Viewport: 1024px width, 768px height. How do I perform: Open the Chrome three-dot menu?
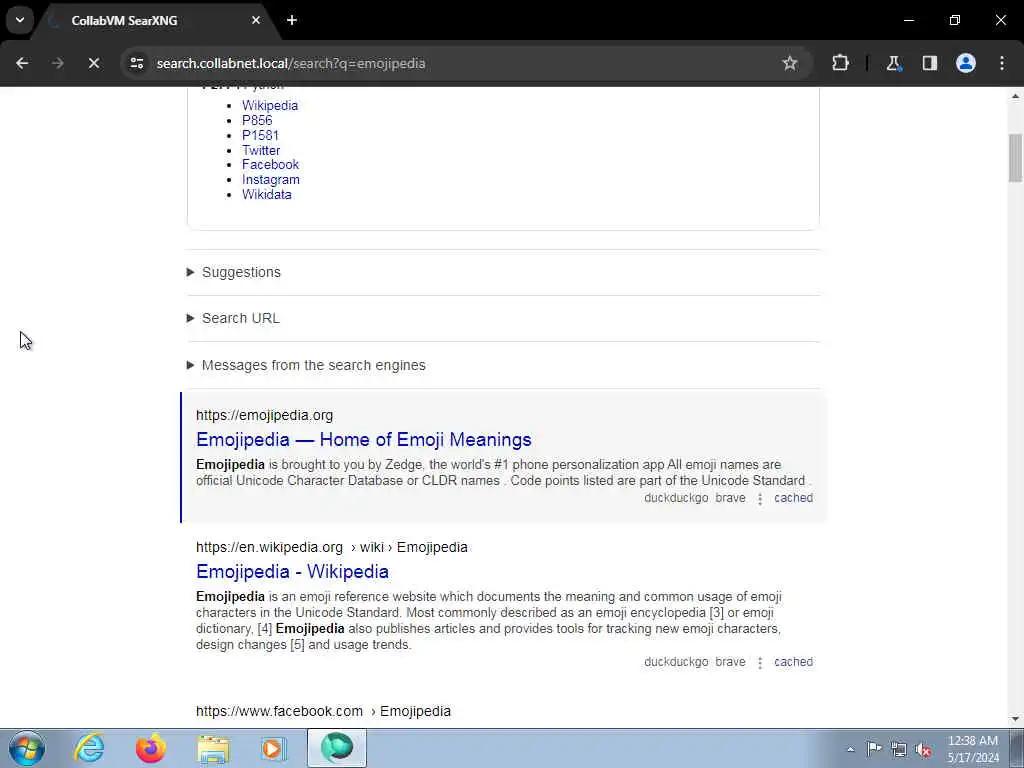[x=1002, y=63]
